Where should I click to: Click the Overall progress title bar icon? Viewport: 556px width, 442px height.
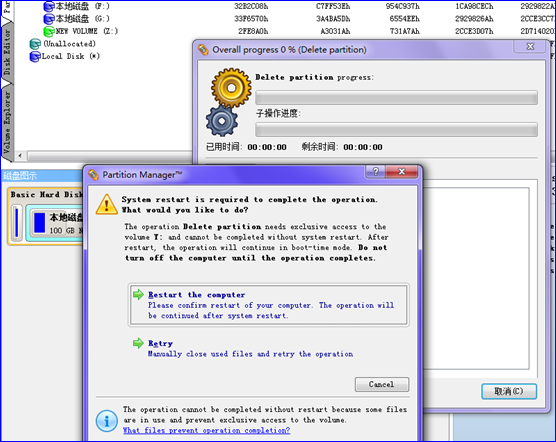click(x=203, y=50)
